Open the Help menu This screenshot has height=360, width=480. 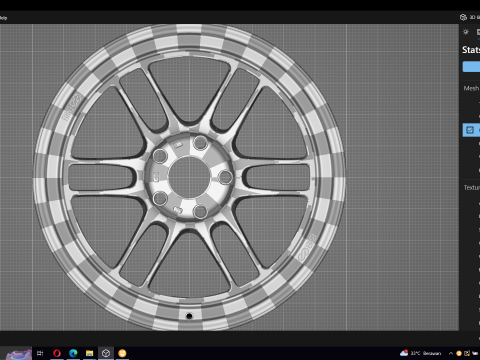3,18
